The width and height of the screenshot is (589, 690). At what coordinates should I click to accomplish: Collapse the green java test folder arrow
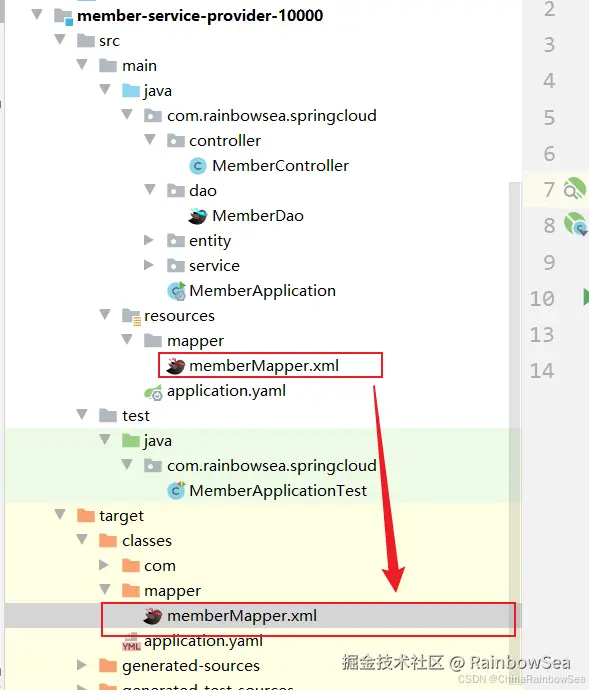click(x=105, y=439)
